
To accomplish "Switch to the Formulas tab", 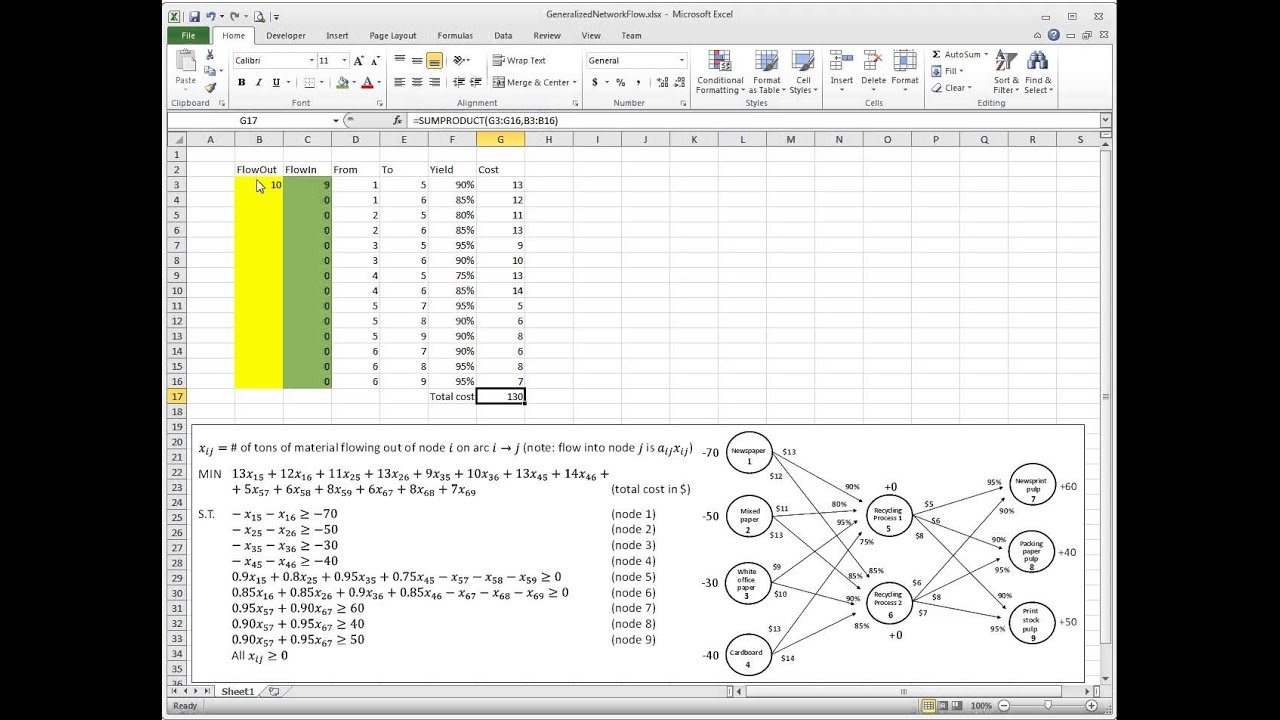I will [455, 36].
